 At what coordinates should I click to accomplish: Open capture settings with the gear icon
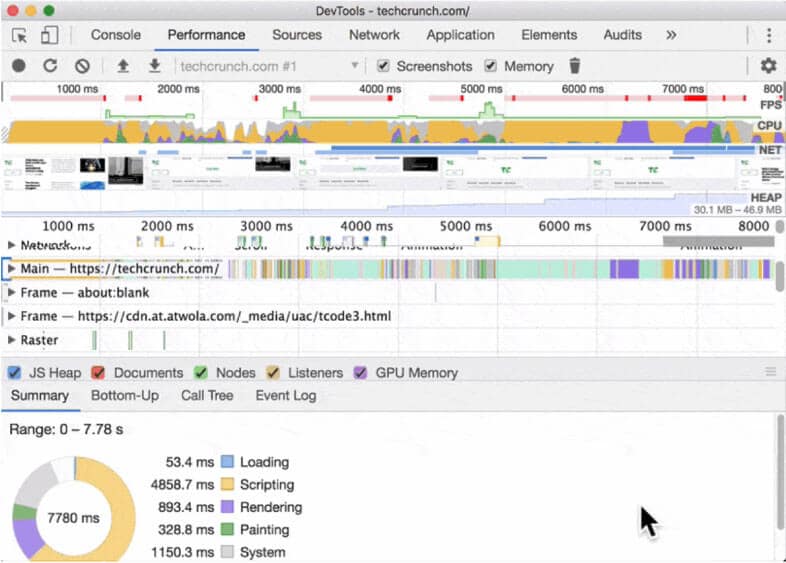click(x=768, y=66)
